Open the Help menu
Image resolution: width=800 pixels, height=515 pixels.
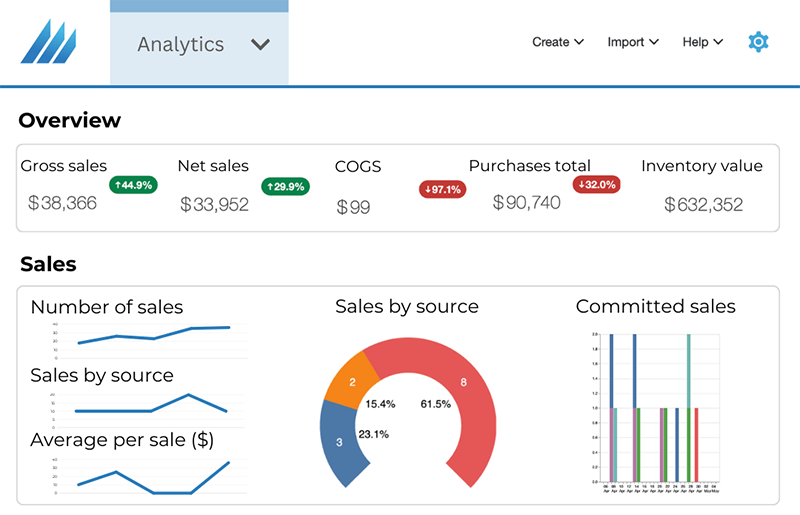(702, 42)
